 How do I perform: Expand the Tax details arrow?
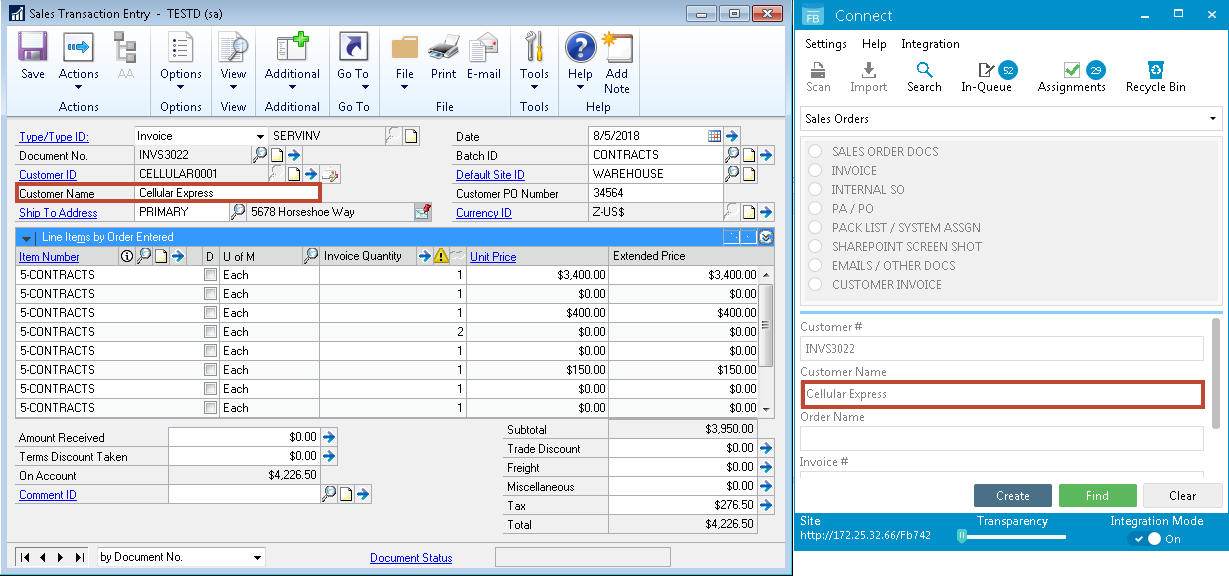tap(765, 505)
